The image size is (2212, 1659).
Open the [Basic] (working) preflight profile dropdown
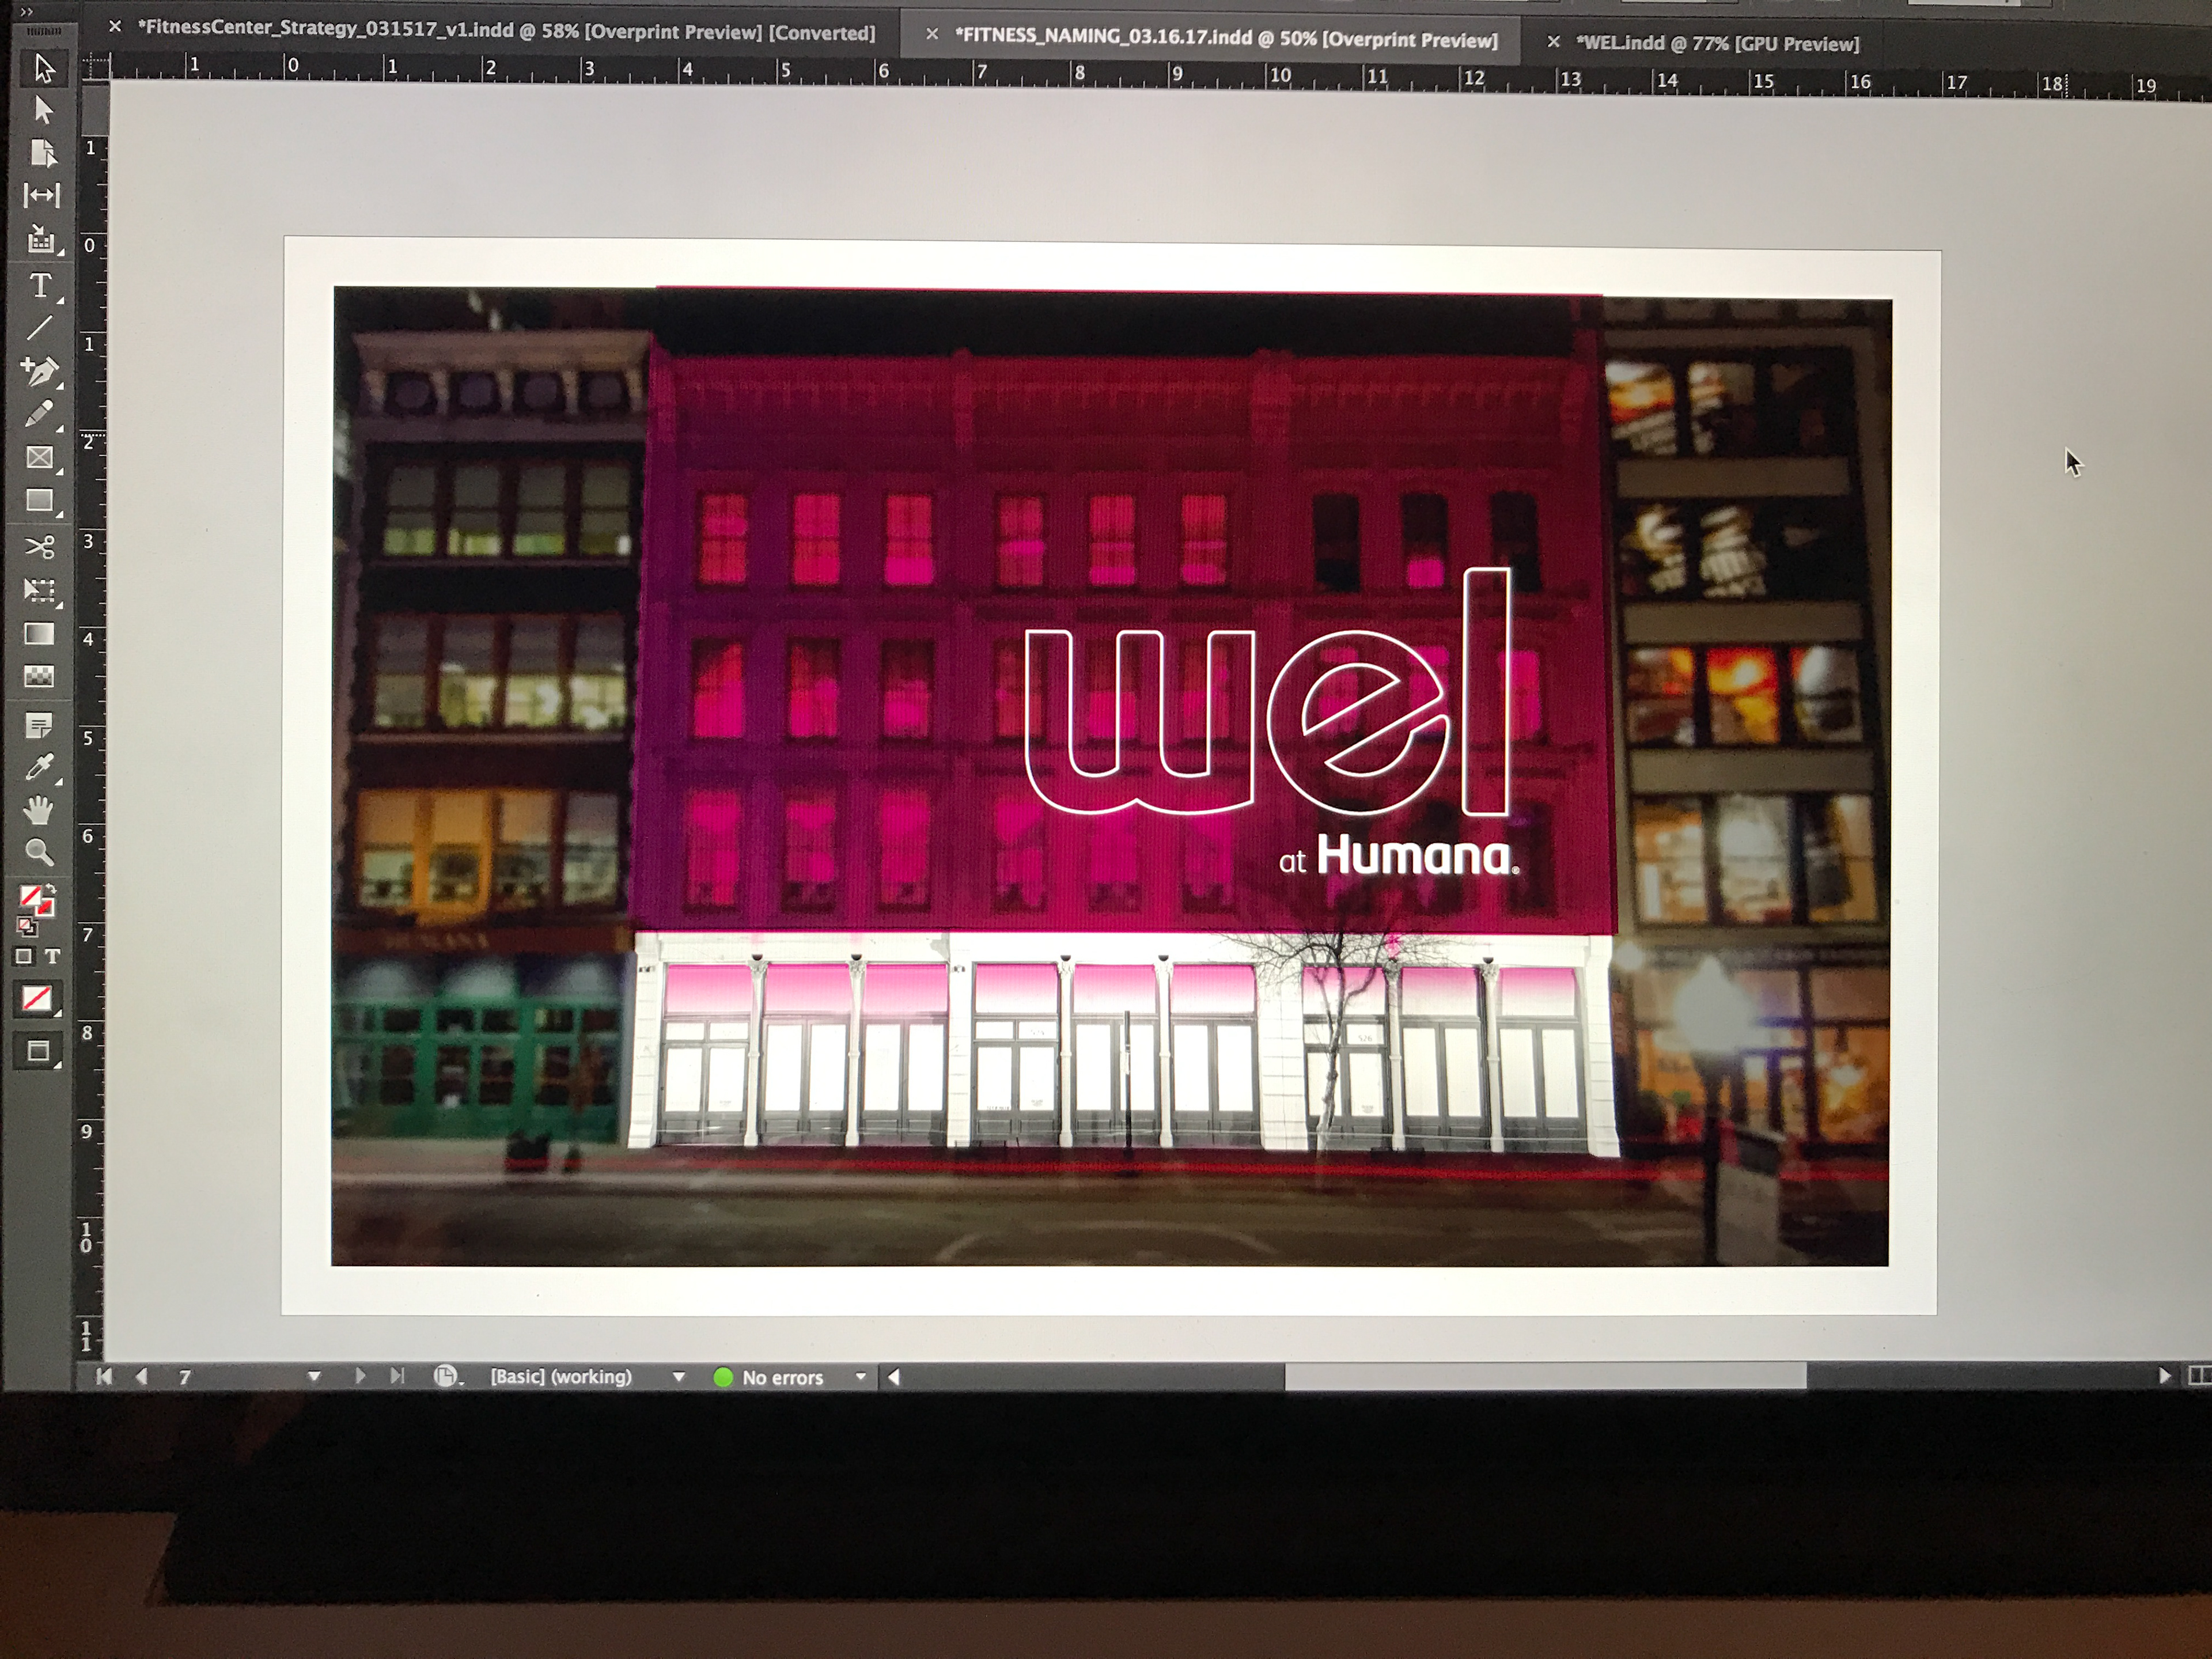(679, 1377)
